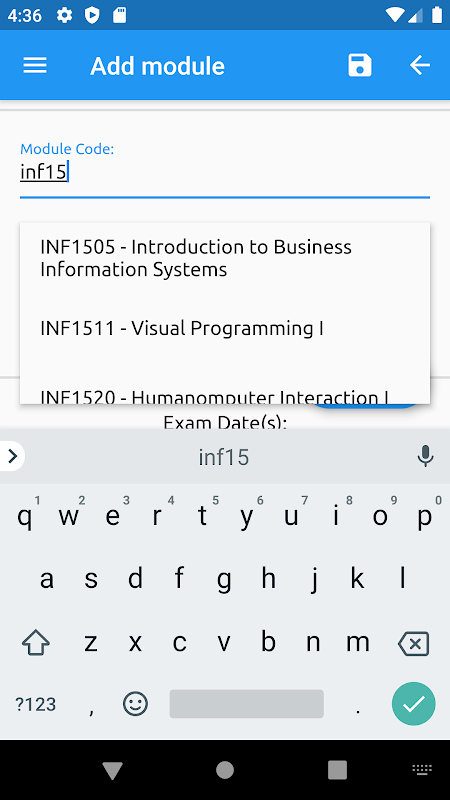The width and height of the screenshot is (450, 800).
Task: Tap the keyboard switcher icon in nav bar
Action: 421,769
